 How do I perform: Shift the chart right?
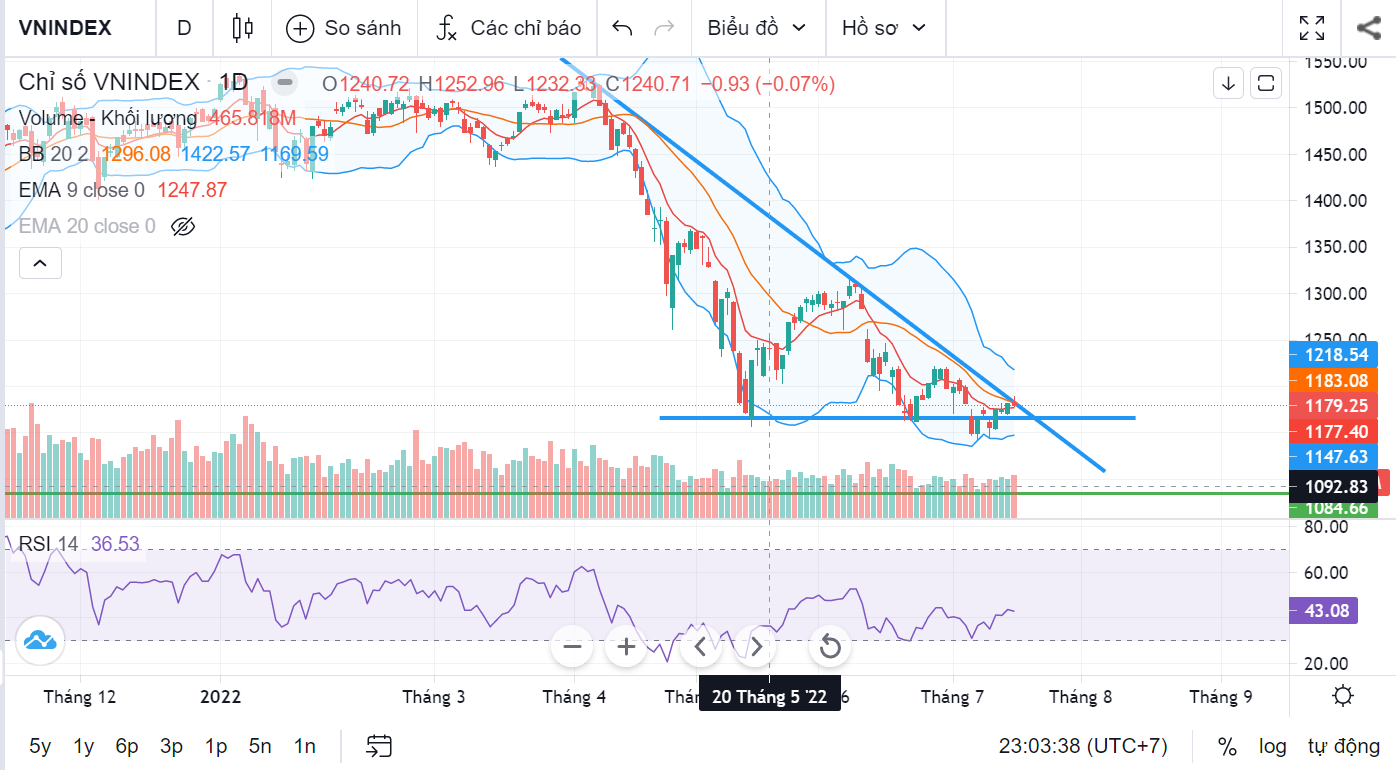756,647
